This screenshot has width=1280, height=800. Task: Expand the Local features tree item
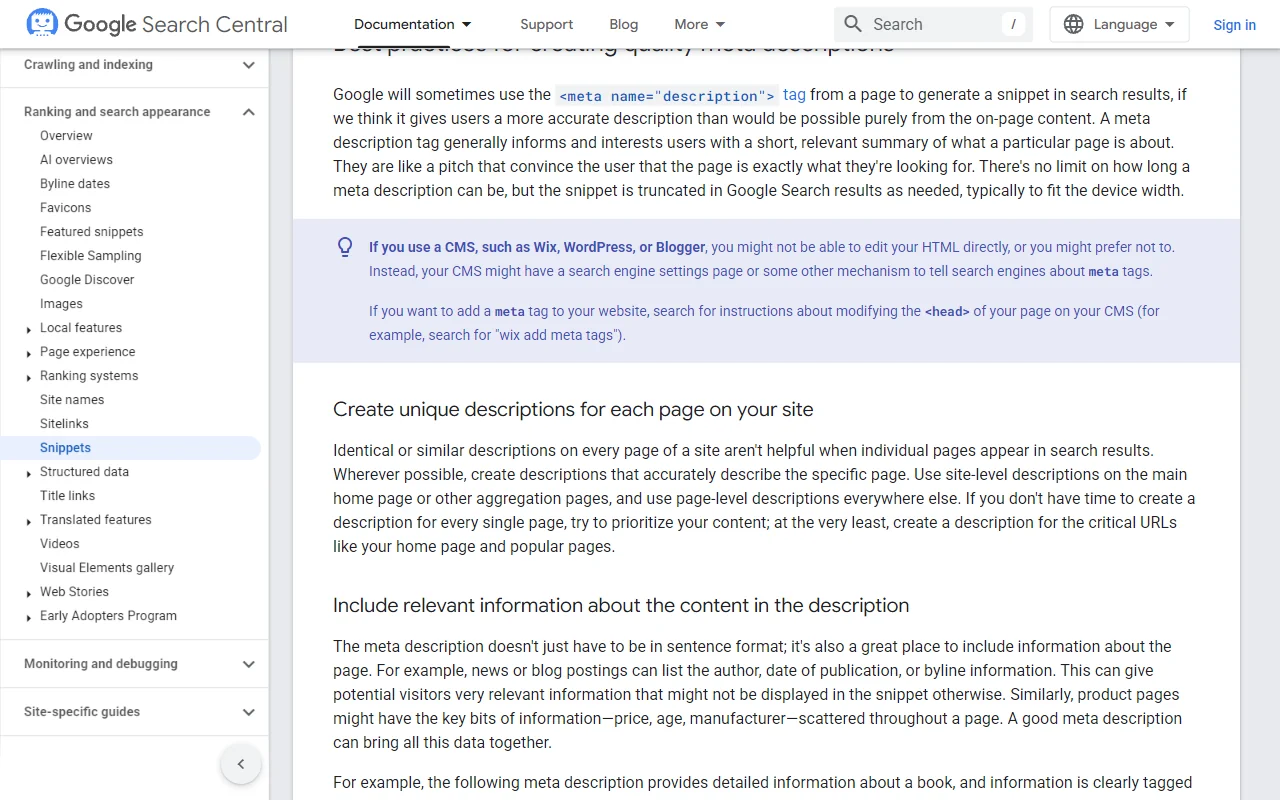tap(29, 329)
